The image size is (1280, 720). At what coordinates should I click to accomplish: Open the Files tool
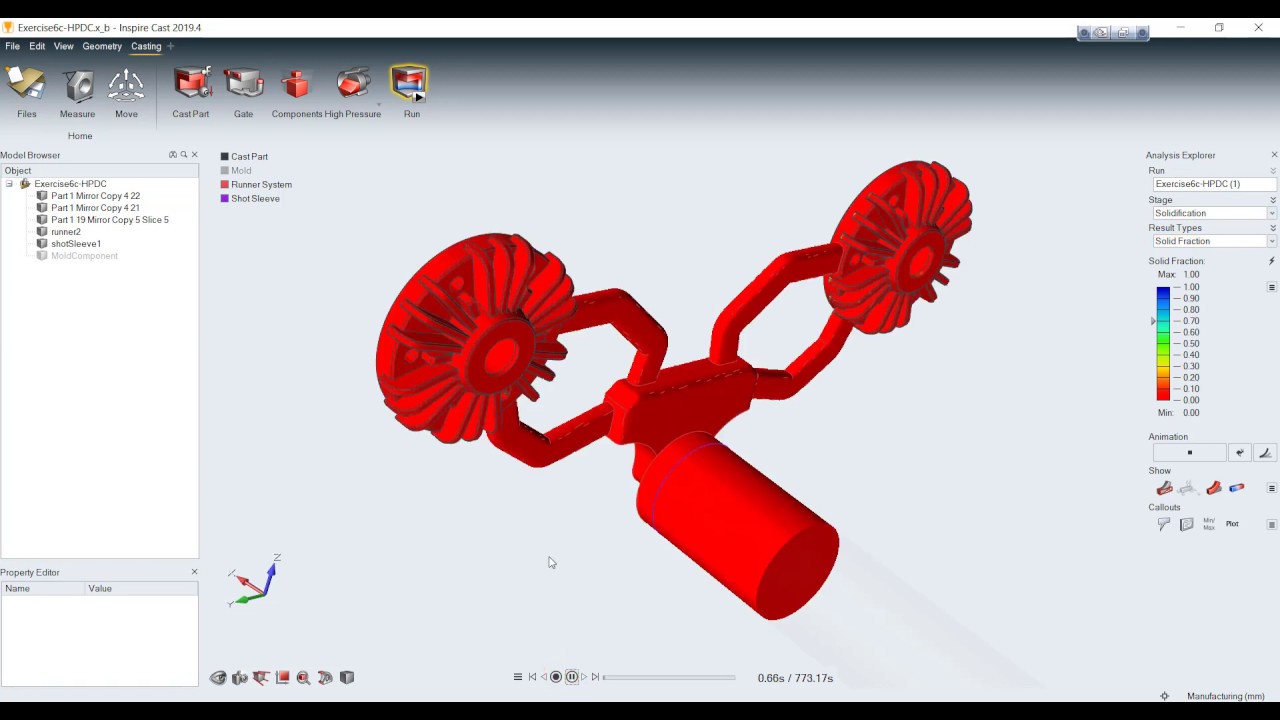(x=26, y=93)
